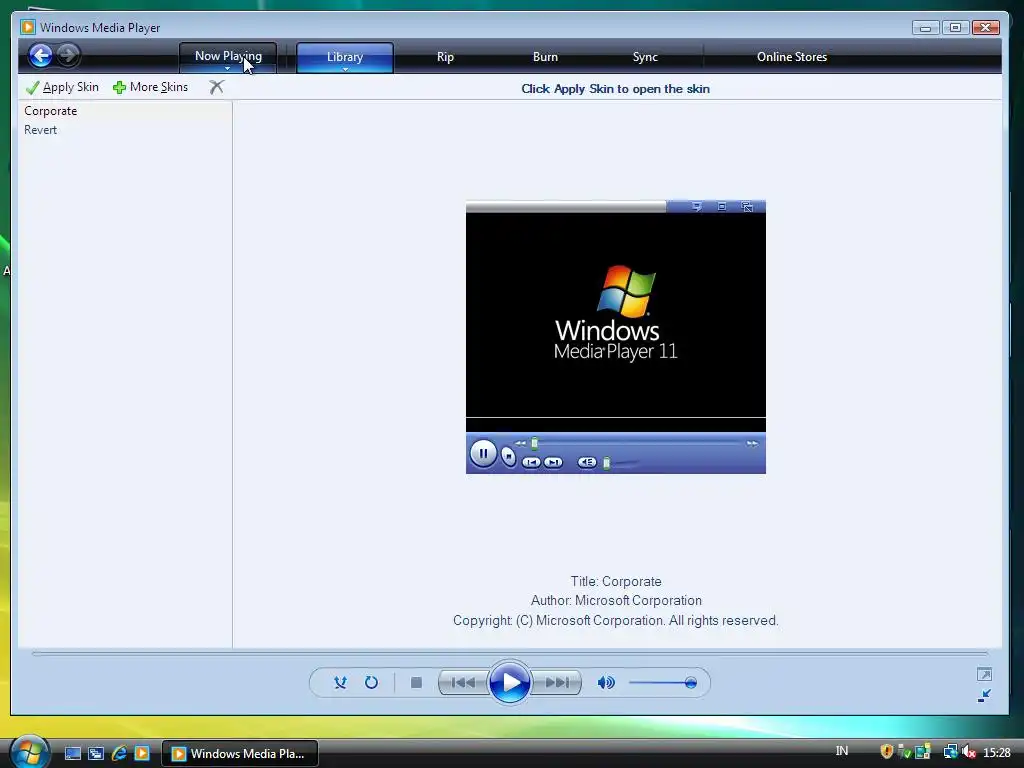Click Show Desktop quick launch icon

pos(72,754)
